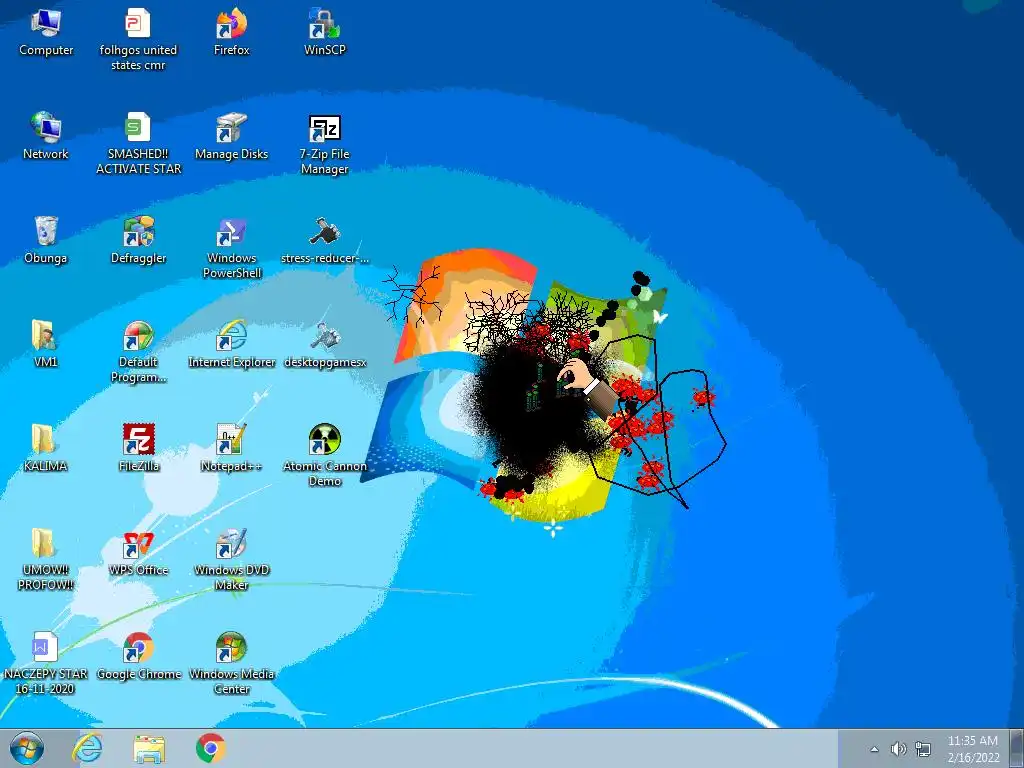Open the Computer desktop icon
The width and height of the screenshot is (1024, 768).
pos(46,33)
